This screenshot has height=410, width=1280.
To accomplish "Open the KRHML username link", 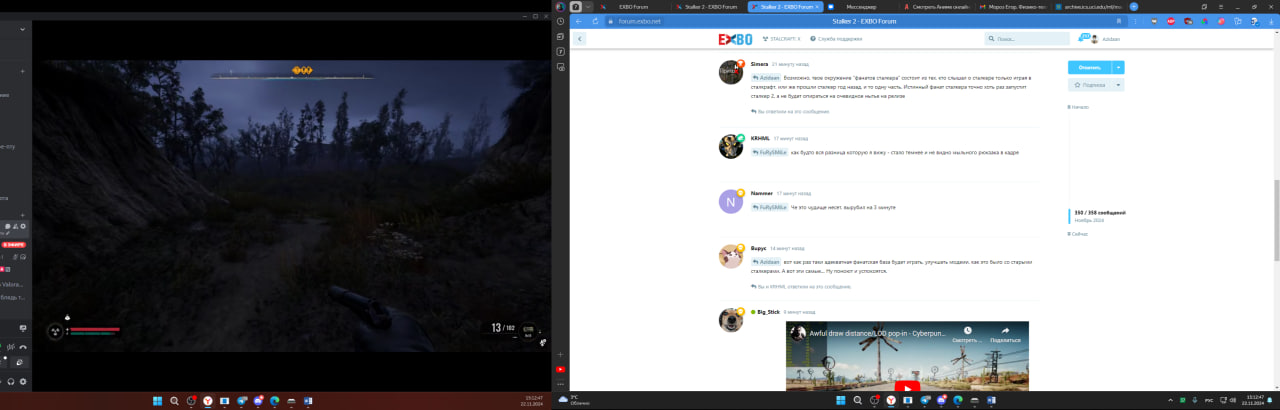I will point(760,138).
